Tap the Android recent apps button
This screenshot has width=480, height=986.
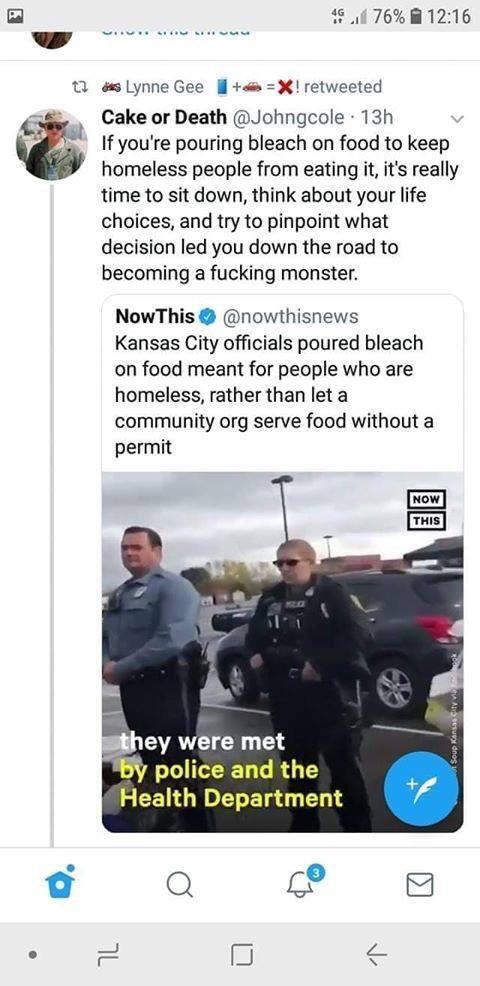105,955
